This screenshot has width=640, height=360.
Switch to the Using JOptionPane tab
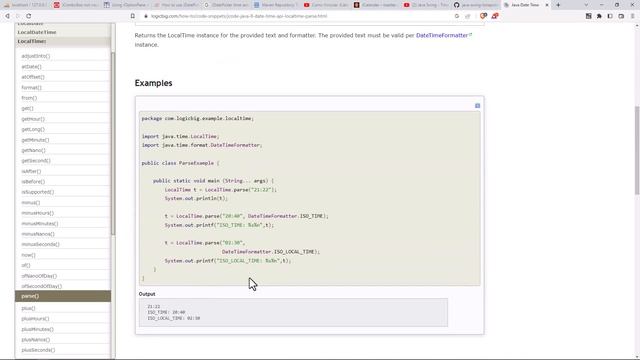126,5
